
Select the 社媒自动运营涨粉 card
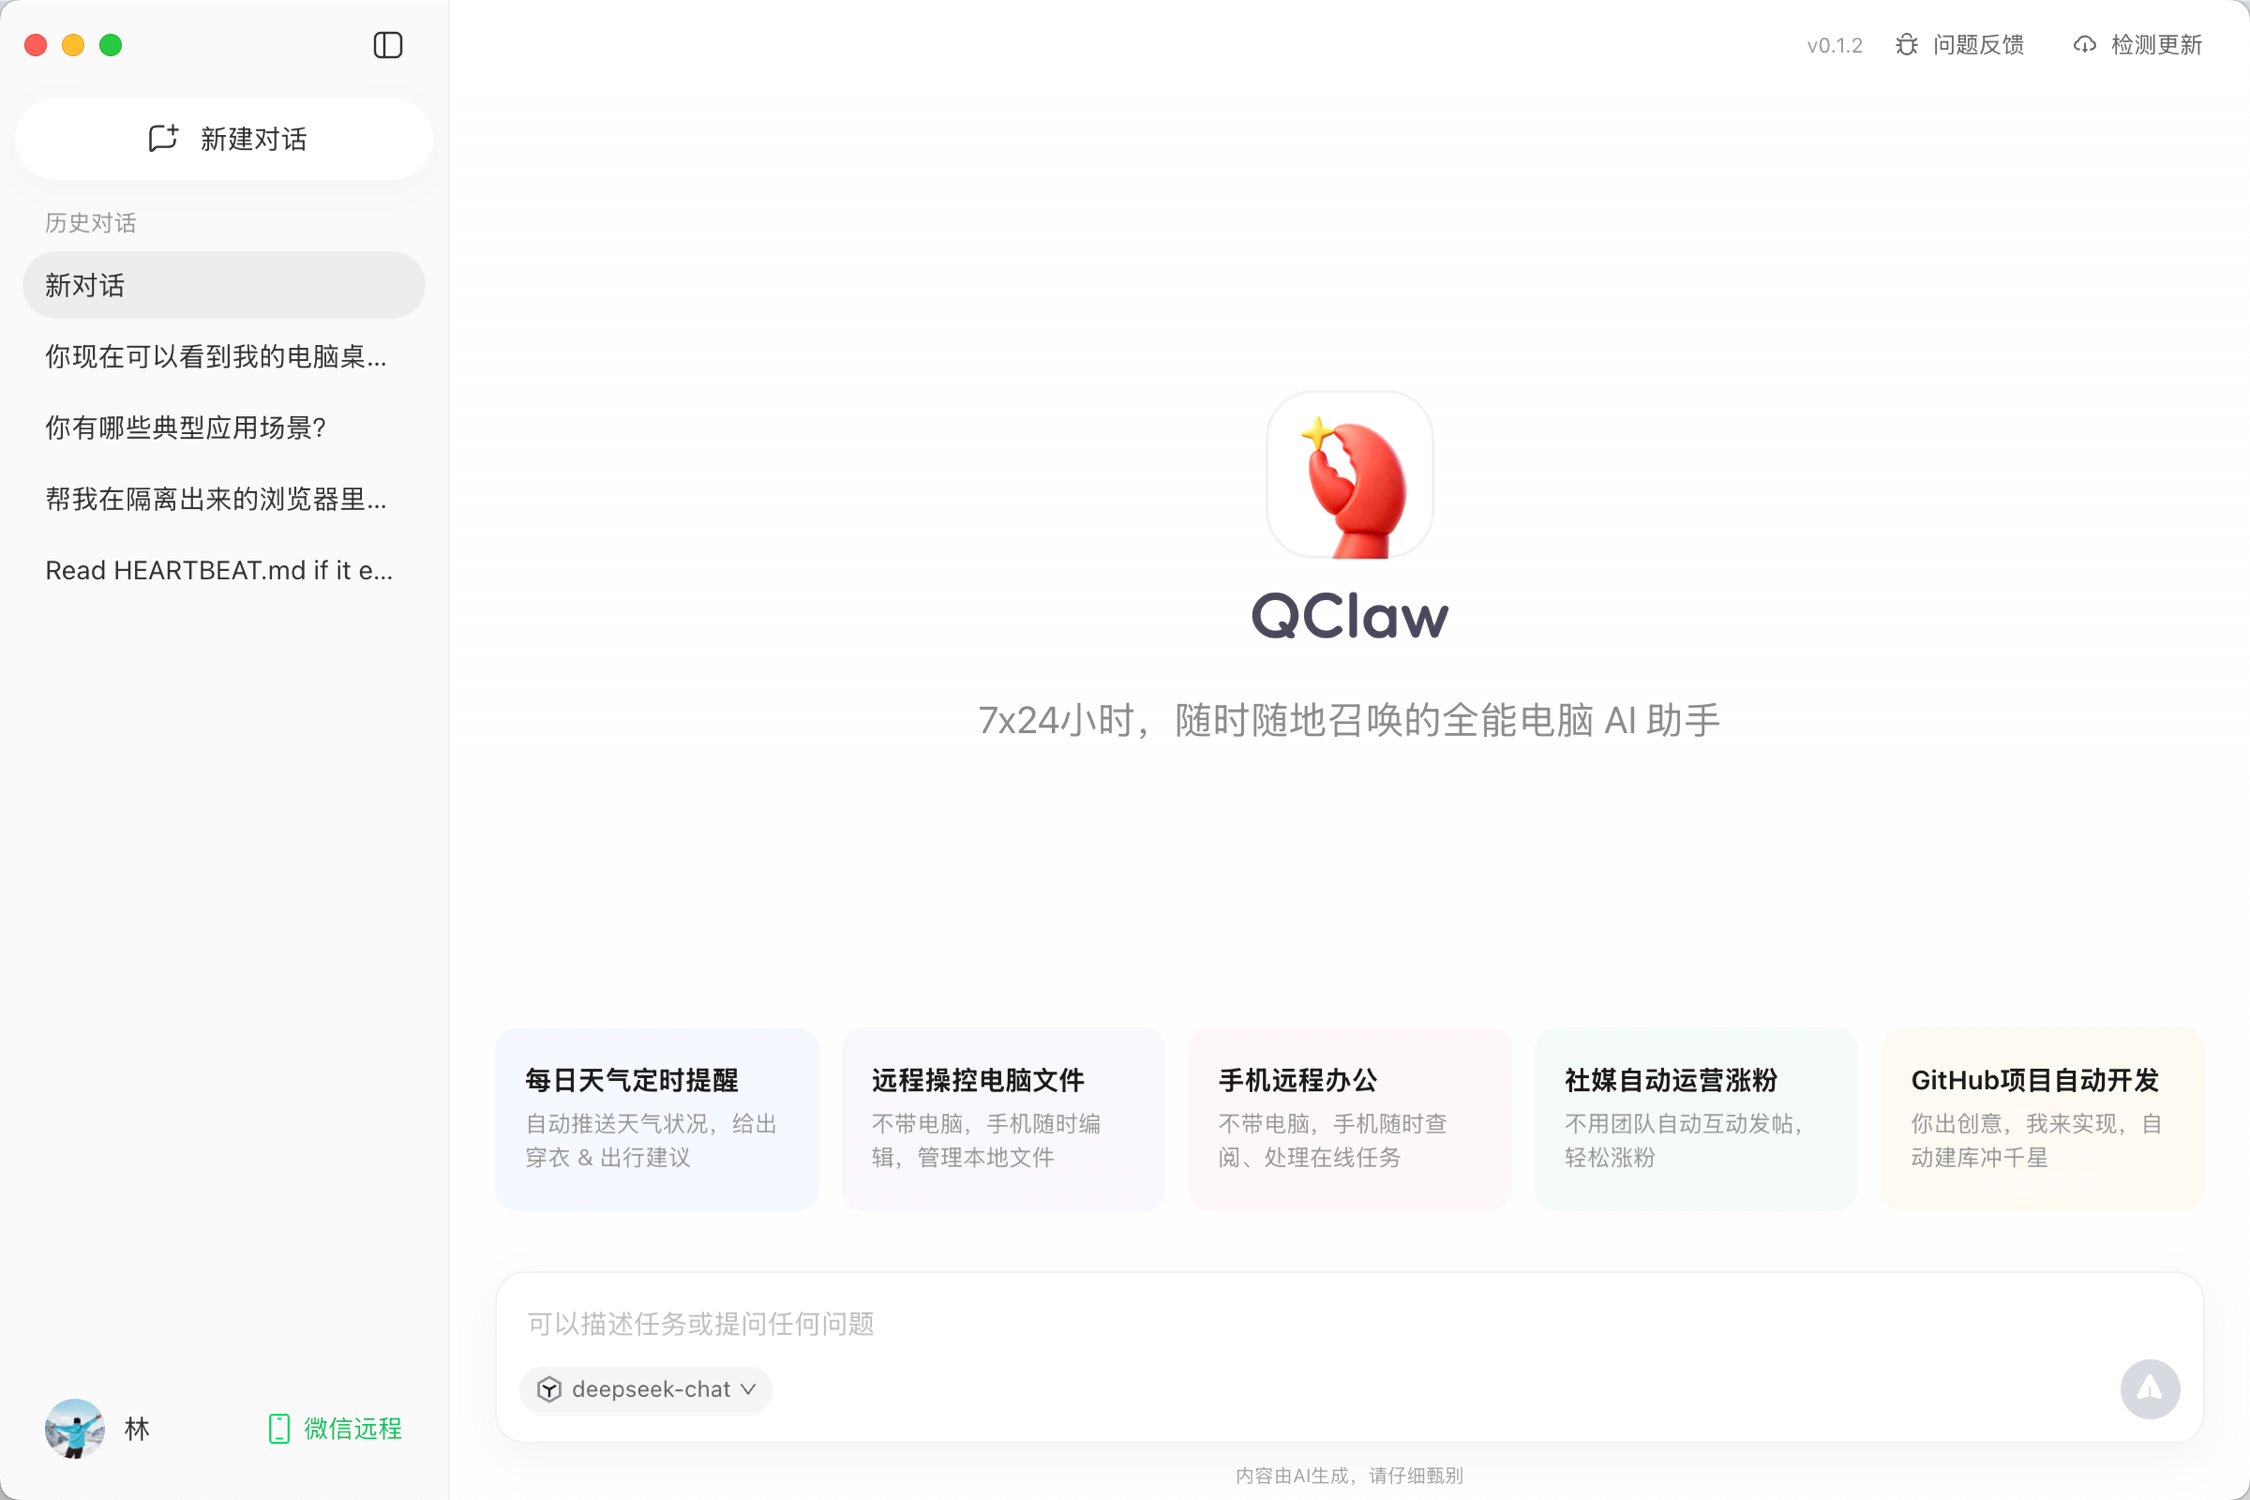coord(1695,1118)
